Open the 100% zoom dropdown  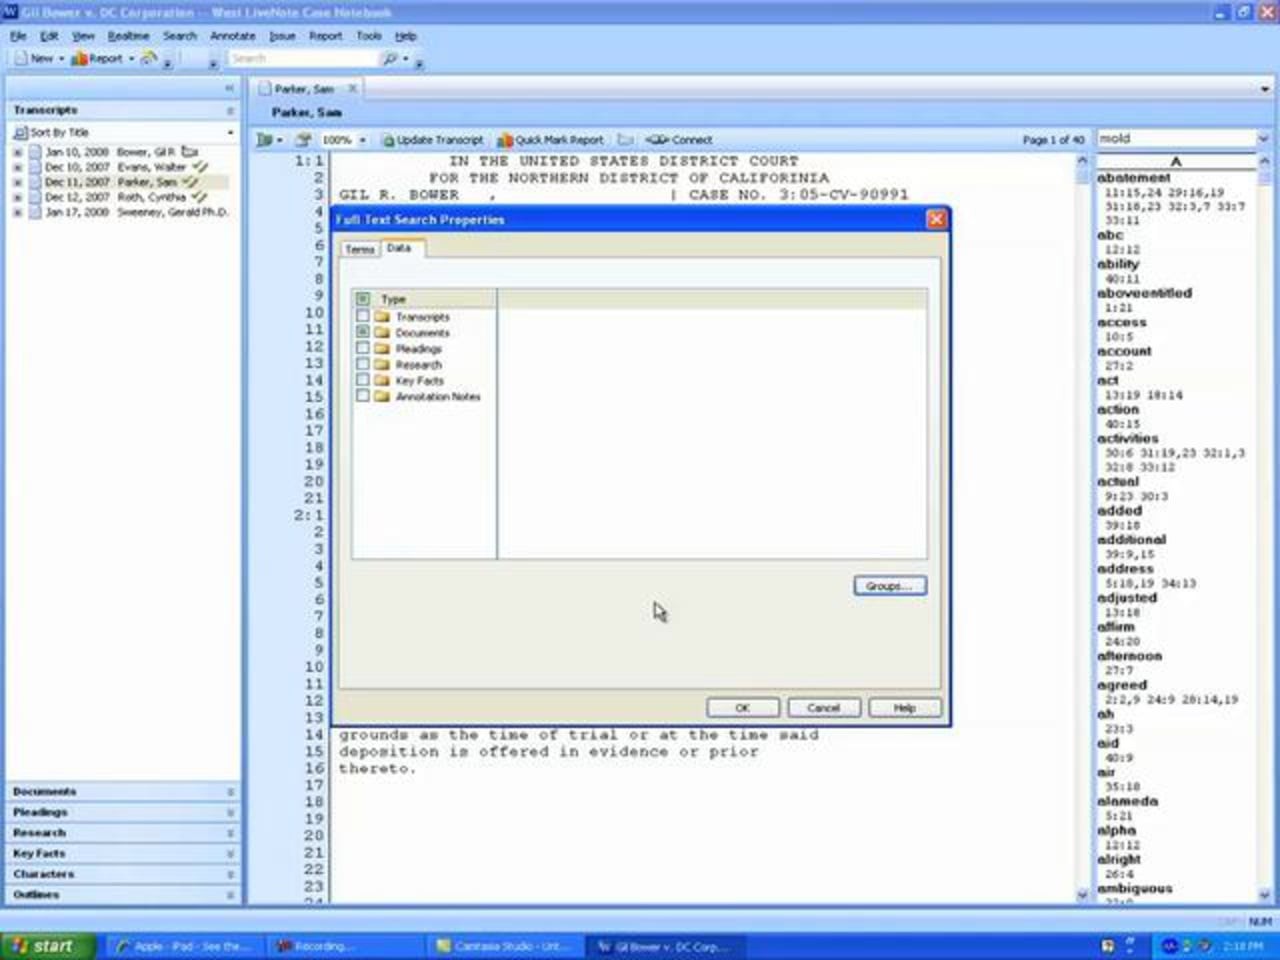pyautogui.click(x=362, y=140)
